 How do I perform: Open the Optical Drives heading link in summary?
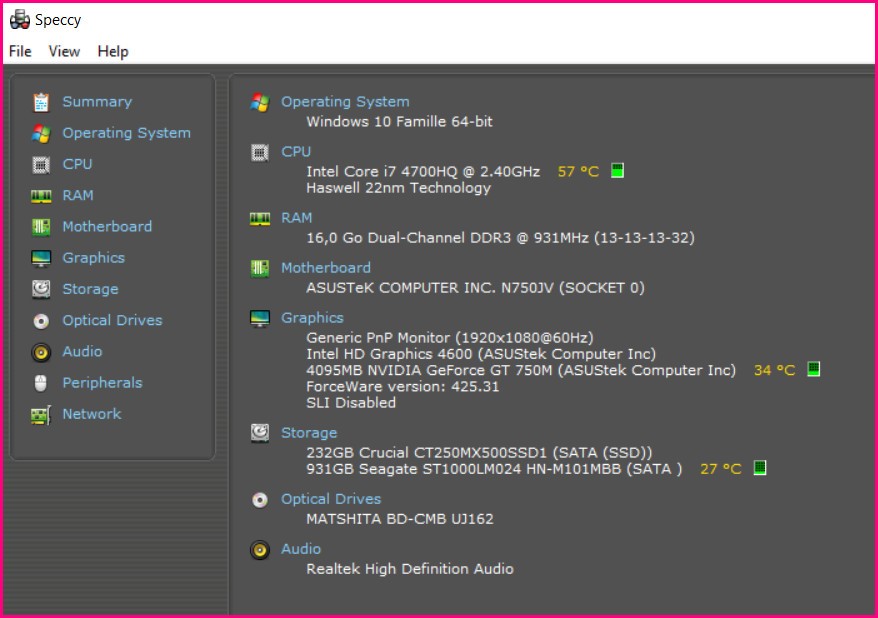point(331,499)
